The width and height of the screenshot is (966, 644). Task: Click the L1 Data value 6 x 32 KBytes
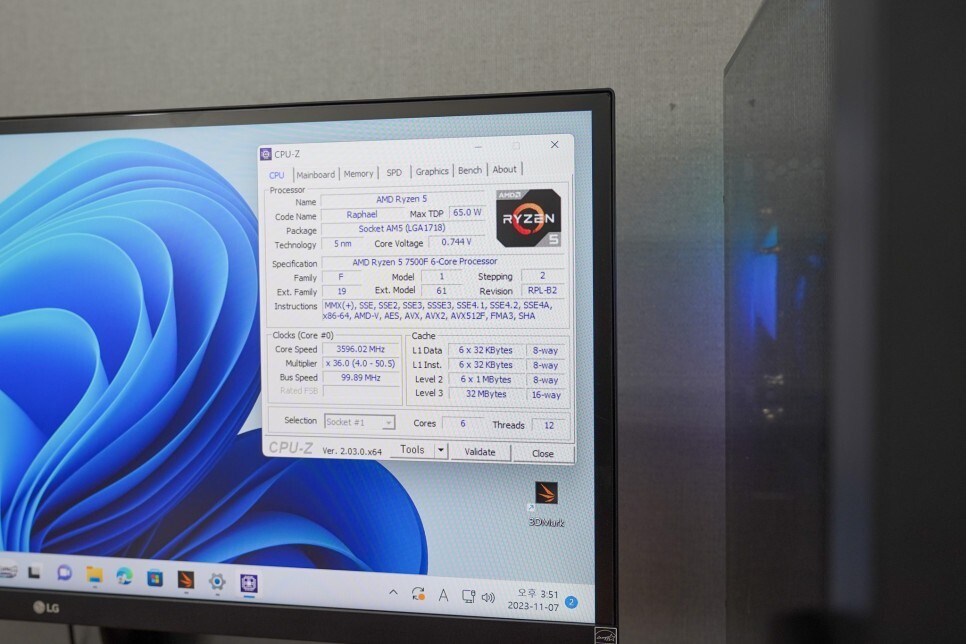485,350
